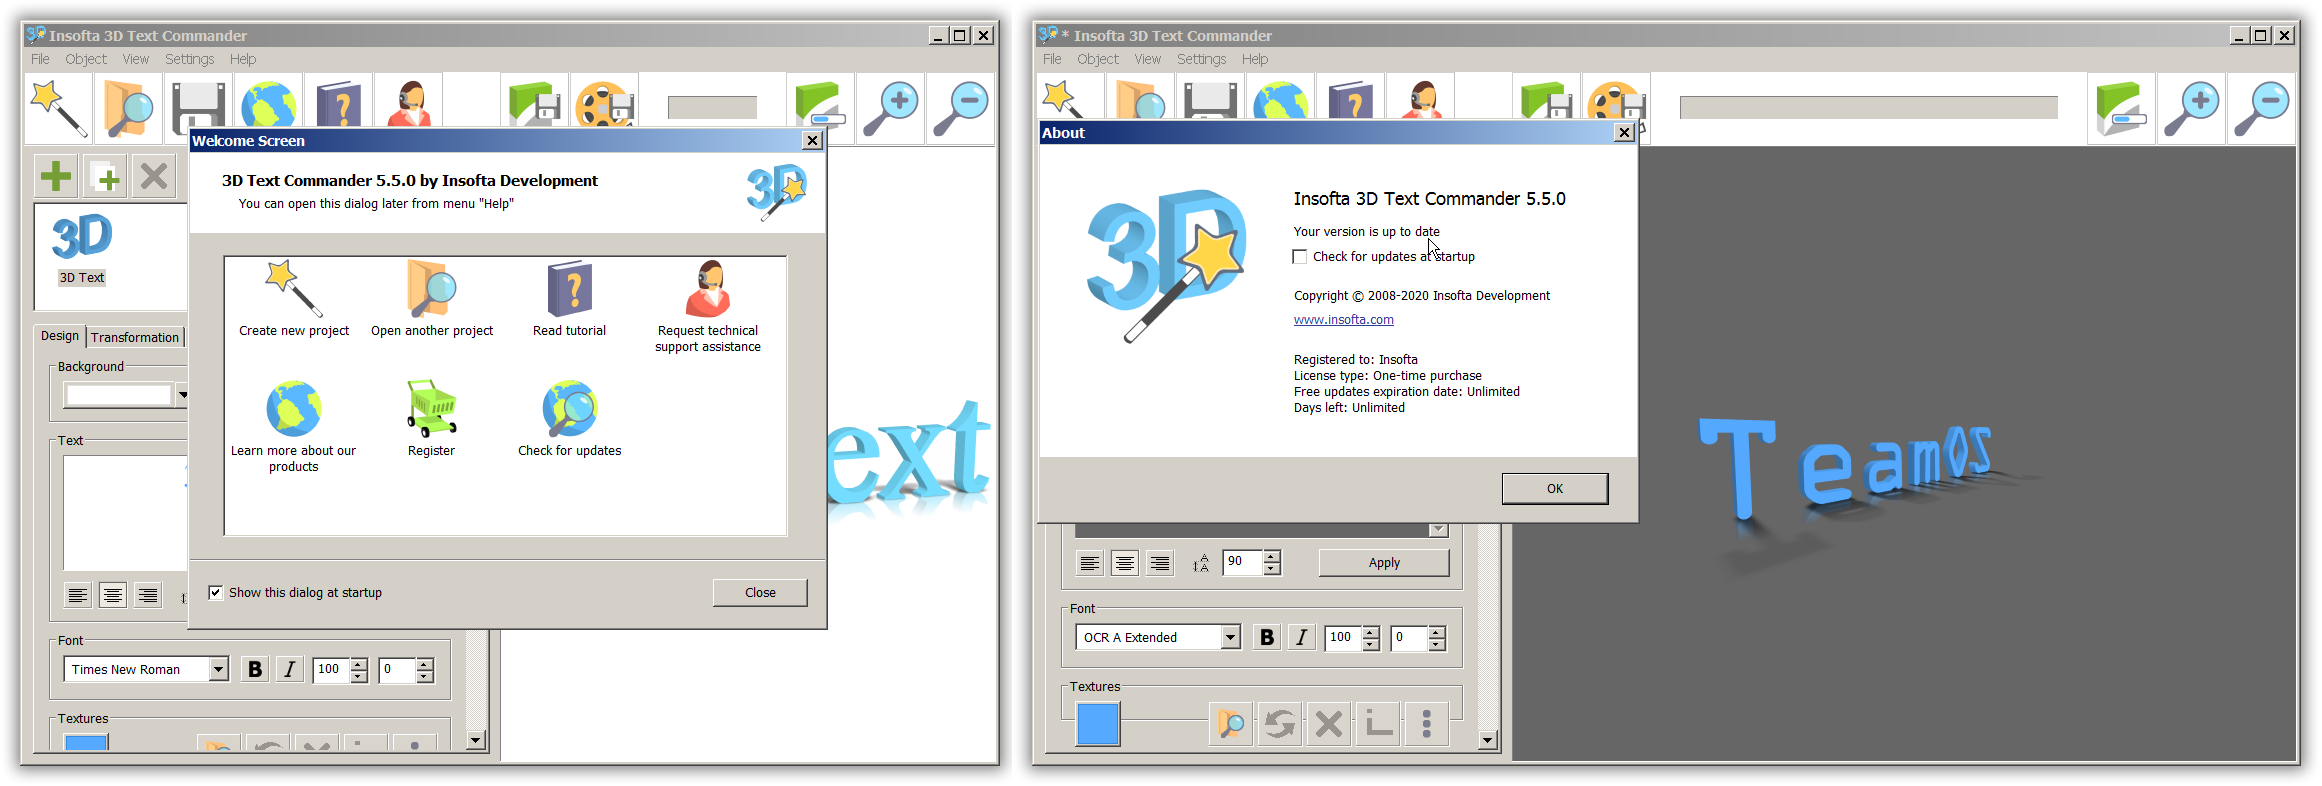2322x786 pixels.
Task: Select the 3D Text object thumbnail
Action: (82, 248)
